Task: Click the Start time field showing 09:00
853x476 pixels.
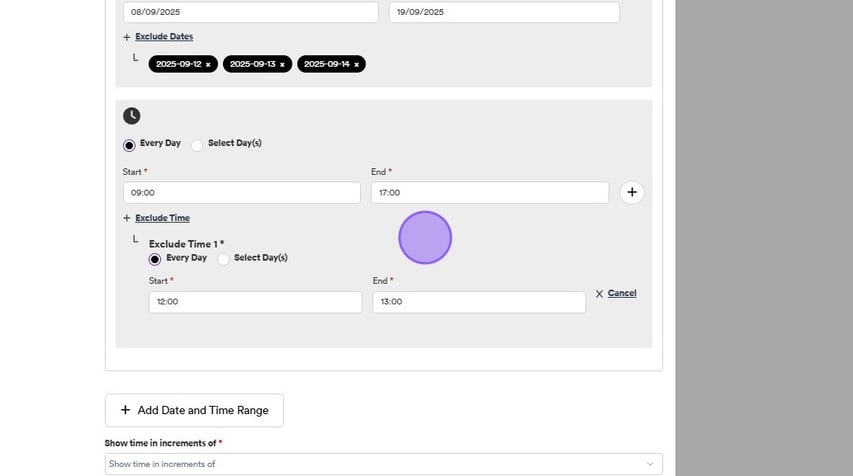Action: pyautogui.click(x=241, y=193)
